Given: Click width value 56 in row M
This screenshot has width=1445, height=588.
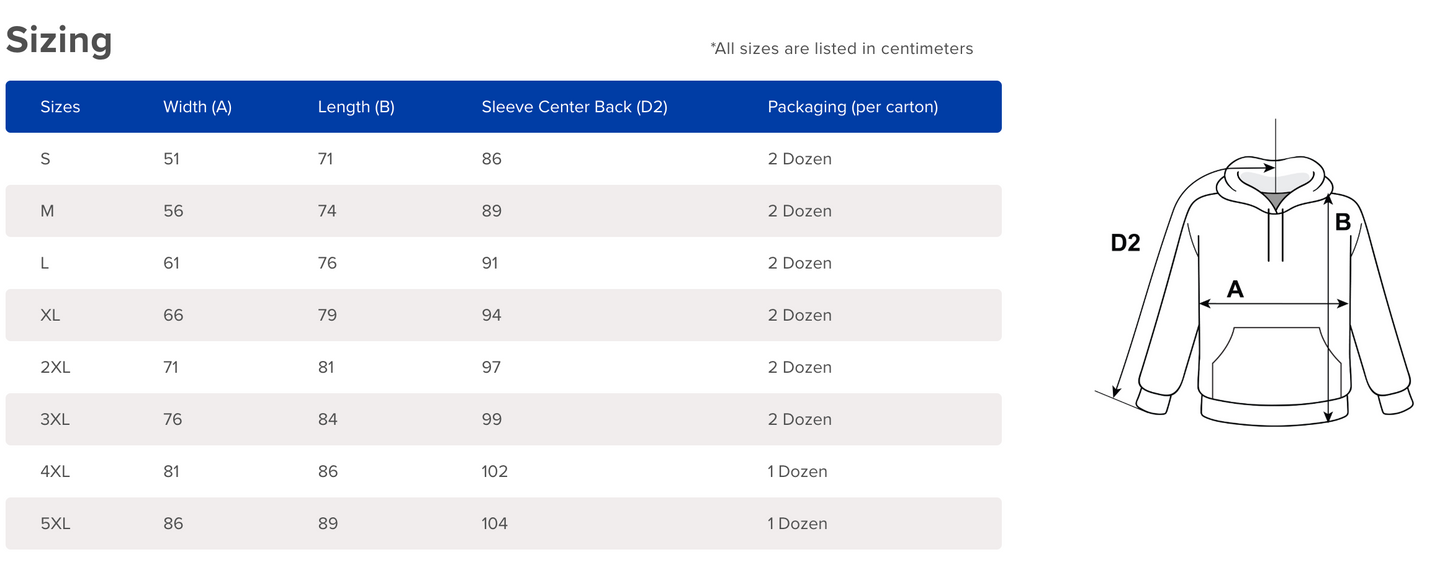Looking at the screenshot, I should 172,211.
